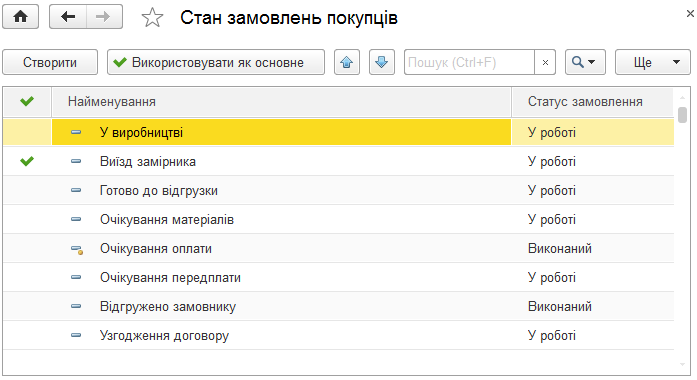697x380 pixels.
Task: Close the "Стан замовлень покупців" form
Action: click(690, 14)
